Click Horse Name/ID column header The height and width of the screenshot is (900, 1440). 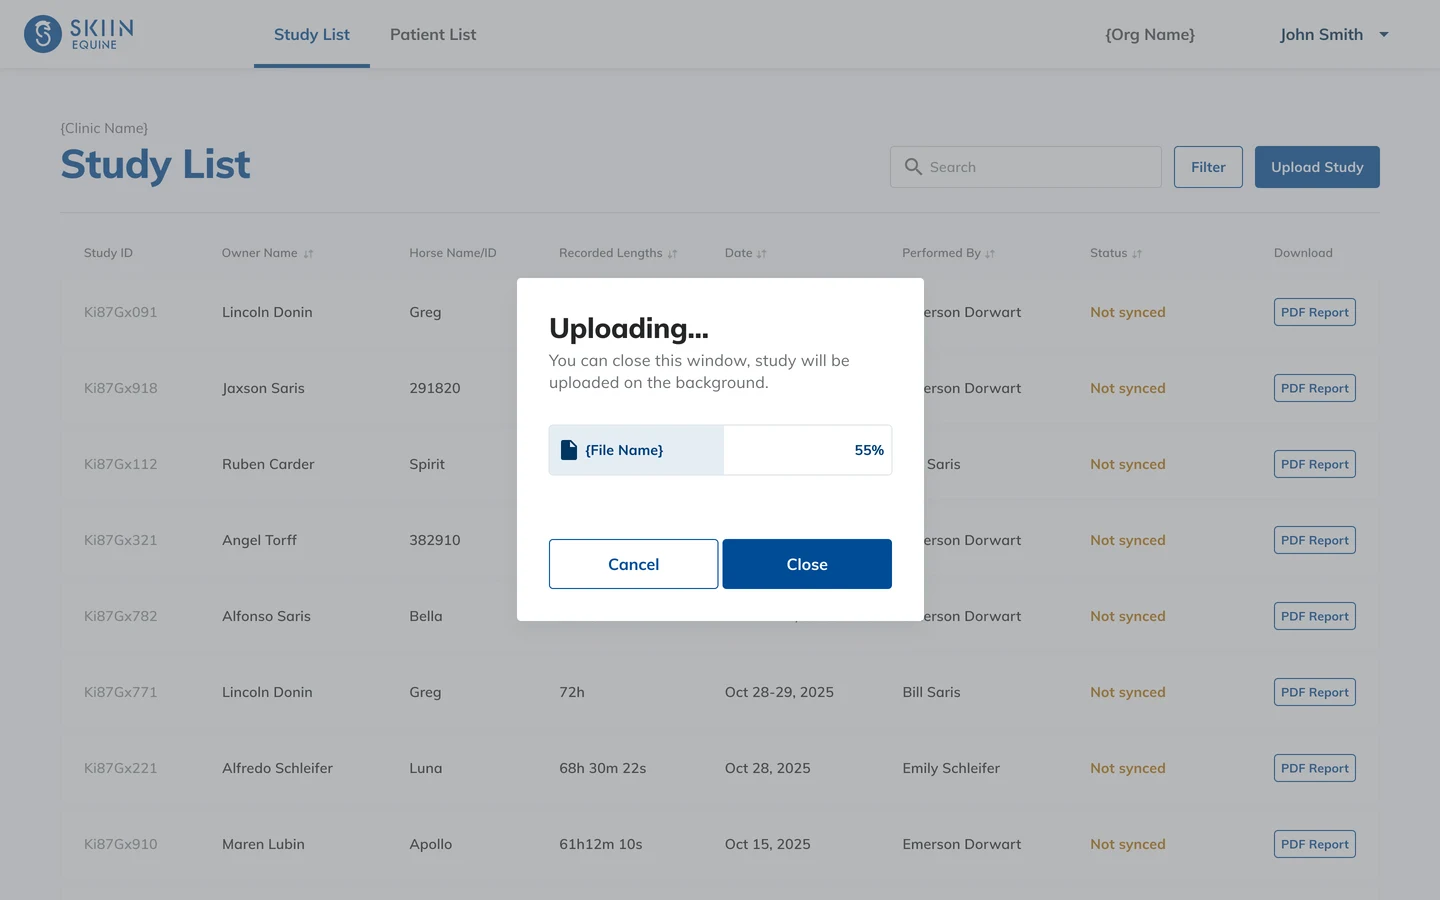point(453,253)
